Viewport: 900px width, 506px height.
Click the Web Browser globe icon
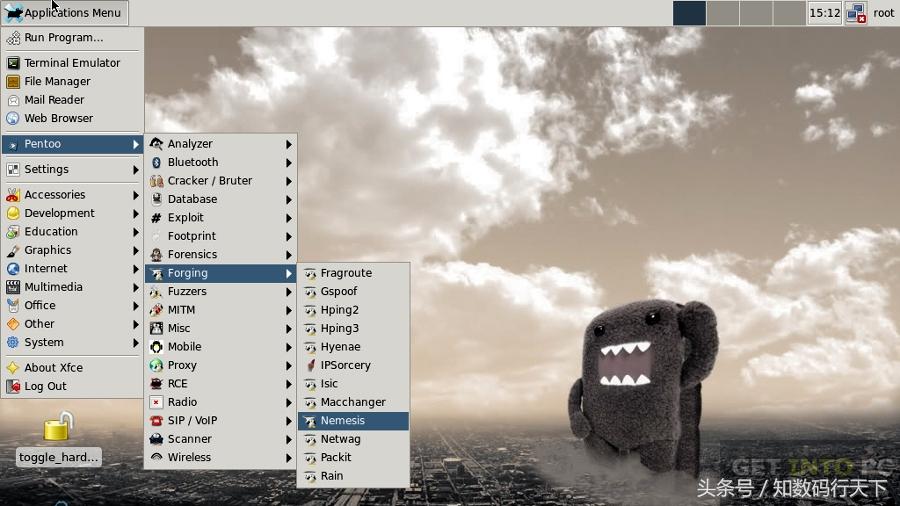coord(13,118)
